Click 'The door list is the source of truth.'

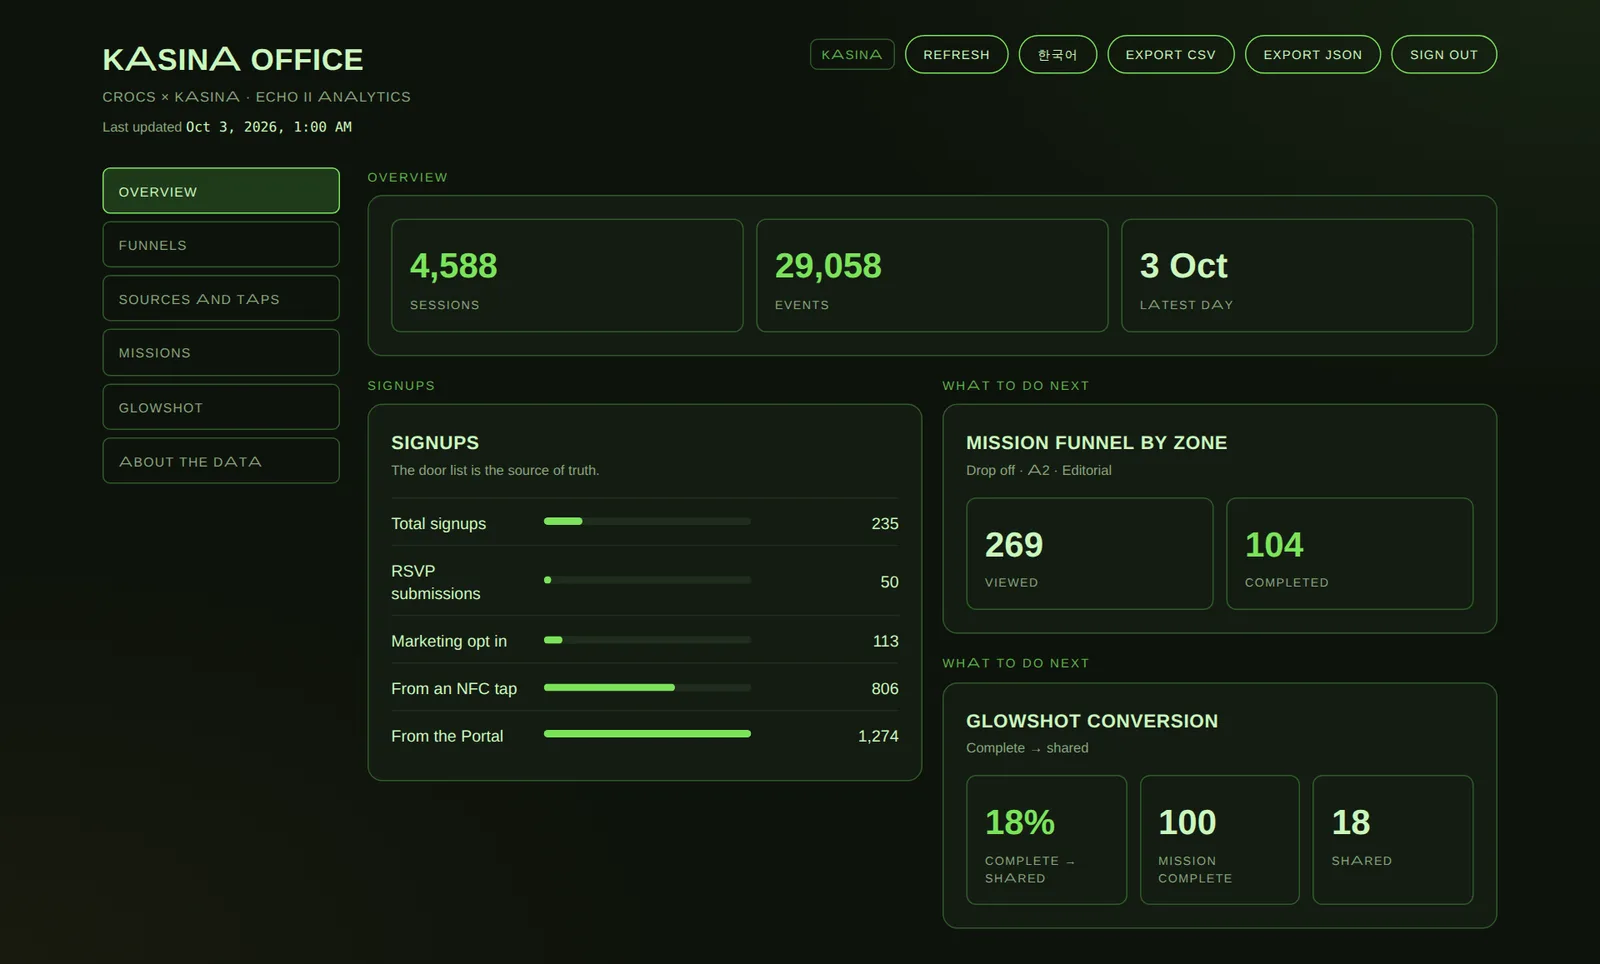(495, 470)
